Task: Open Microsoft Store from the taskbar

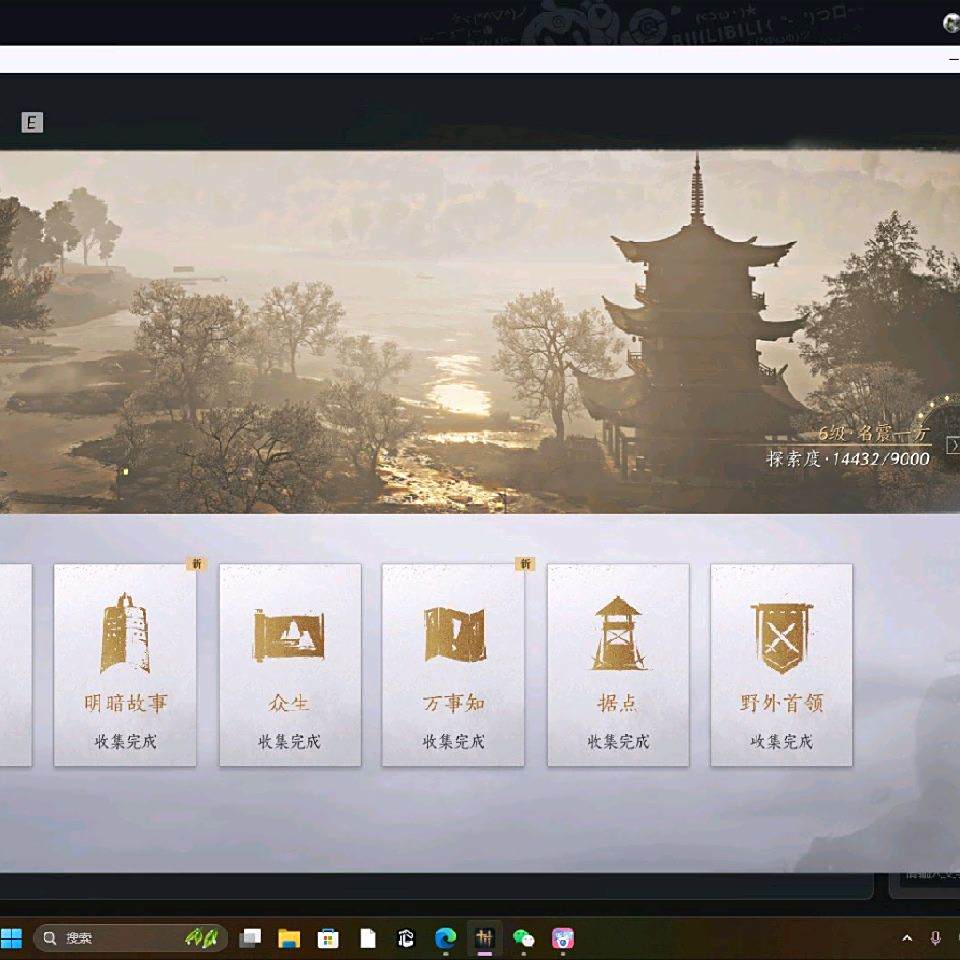Action: [328, 938]
